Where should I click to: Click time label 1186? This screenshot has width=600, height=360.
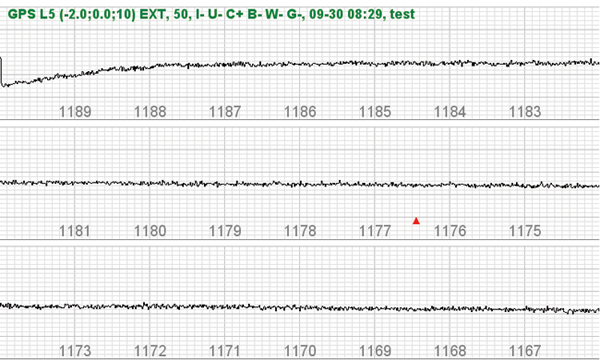tap(300, 112)
